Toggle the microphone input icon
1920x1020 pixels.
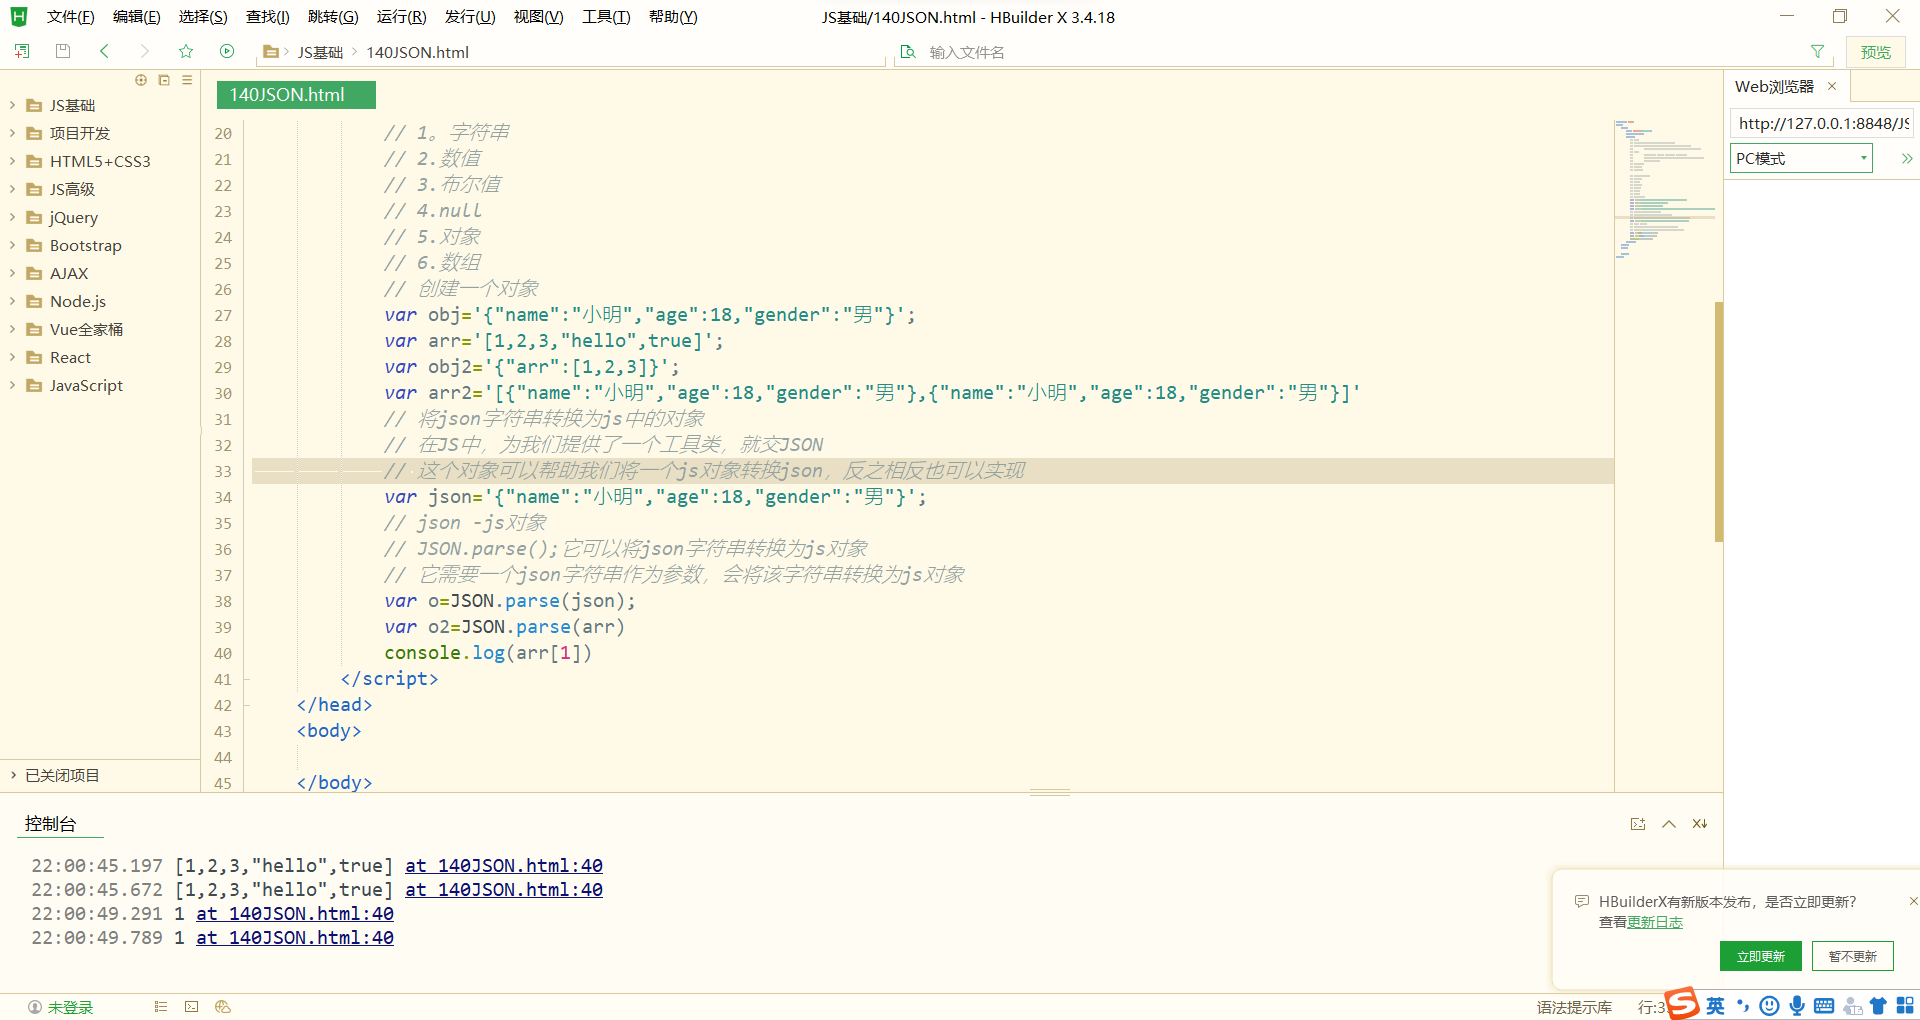click(x=1796, y=1005)
